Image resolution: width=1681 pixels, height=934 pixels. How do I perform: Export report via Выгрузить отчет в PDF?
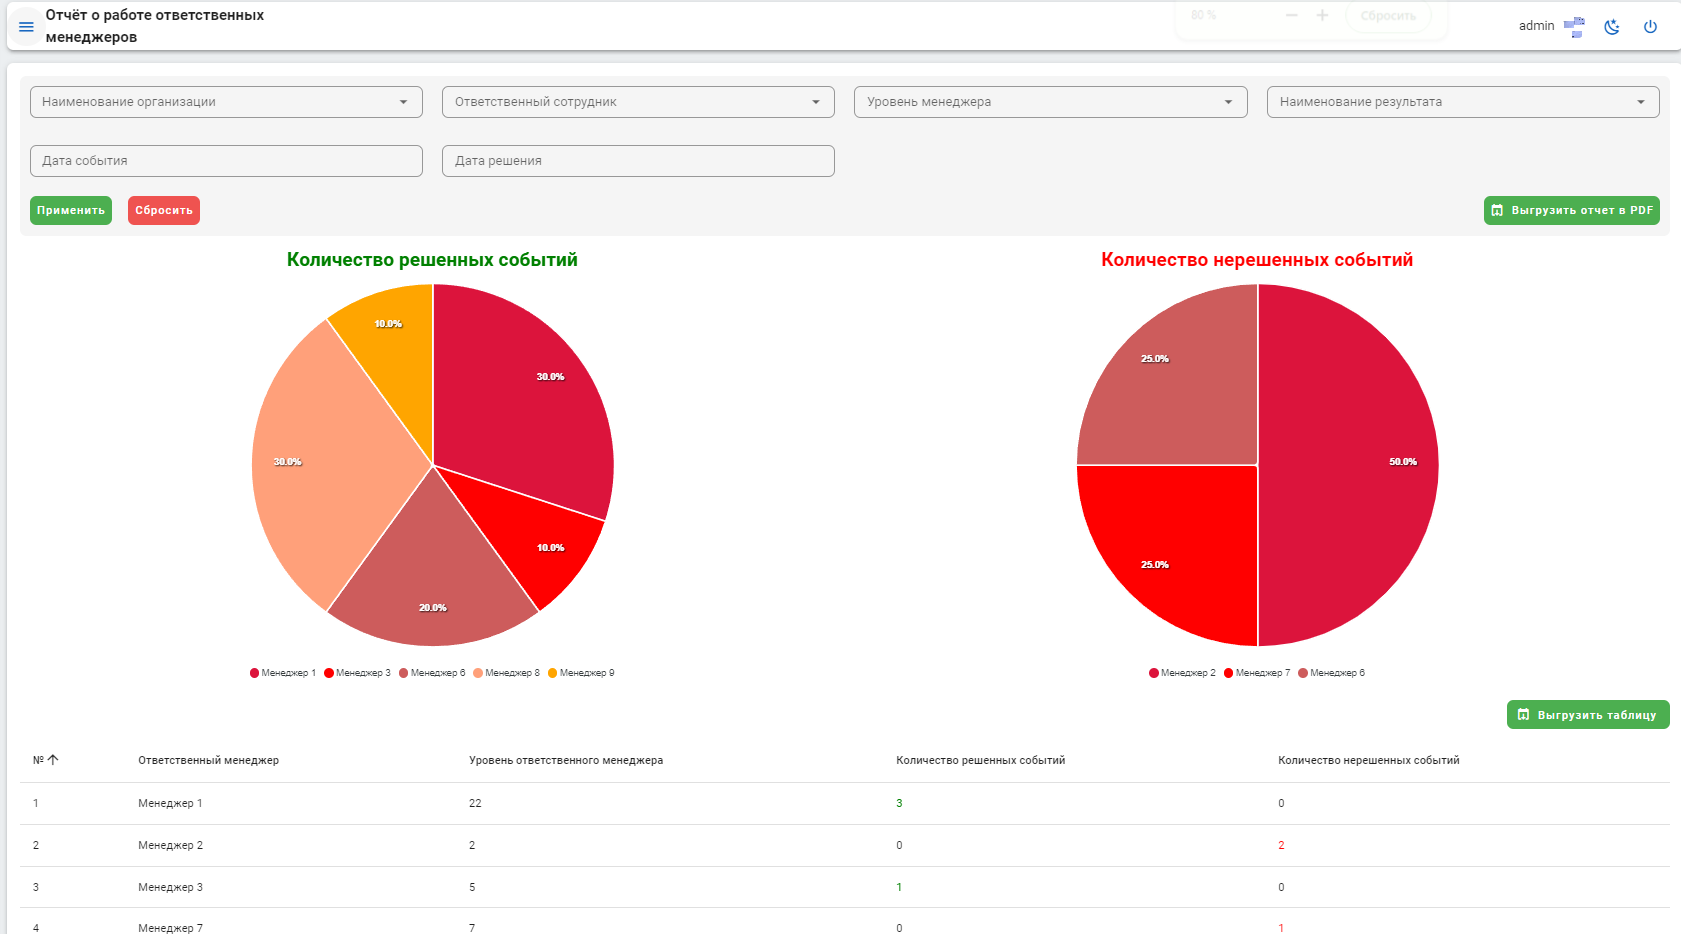1572,210
